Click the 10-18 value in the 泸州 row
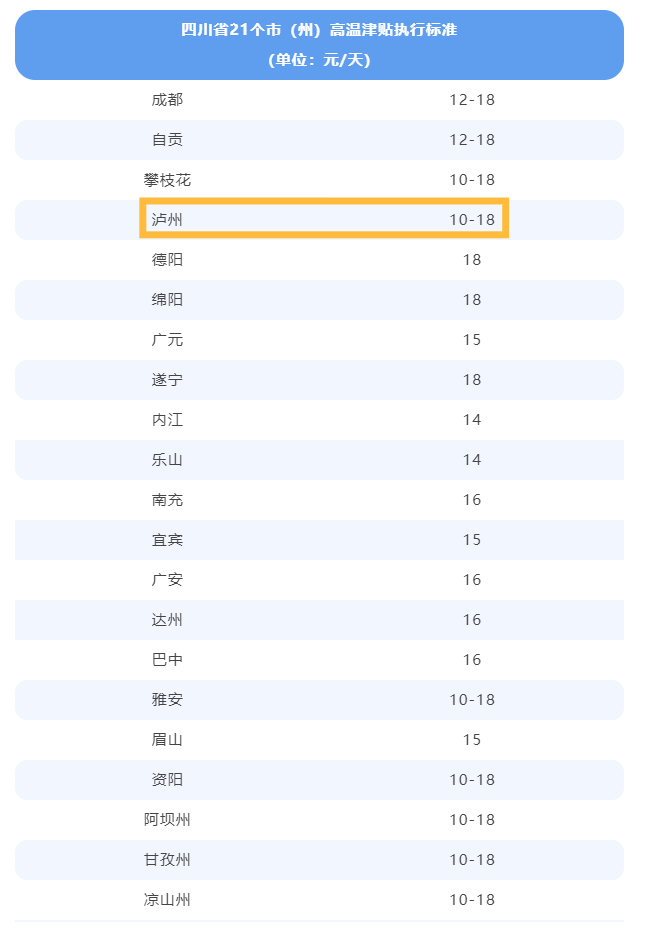 (x=472, y=220)
